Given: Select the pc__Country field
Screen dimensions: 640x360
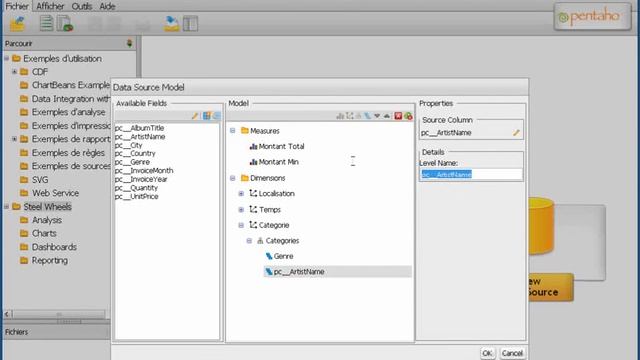Looking at the screenshot, I should [135, 153].
